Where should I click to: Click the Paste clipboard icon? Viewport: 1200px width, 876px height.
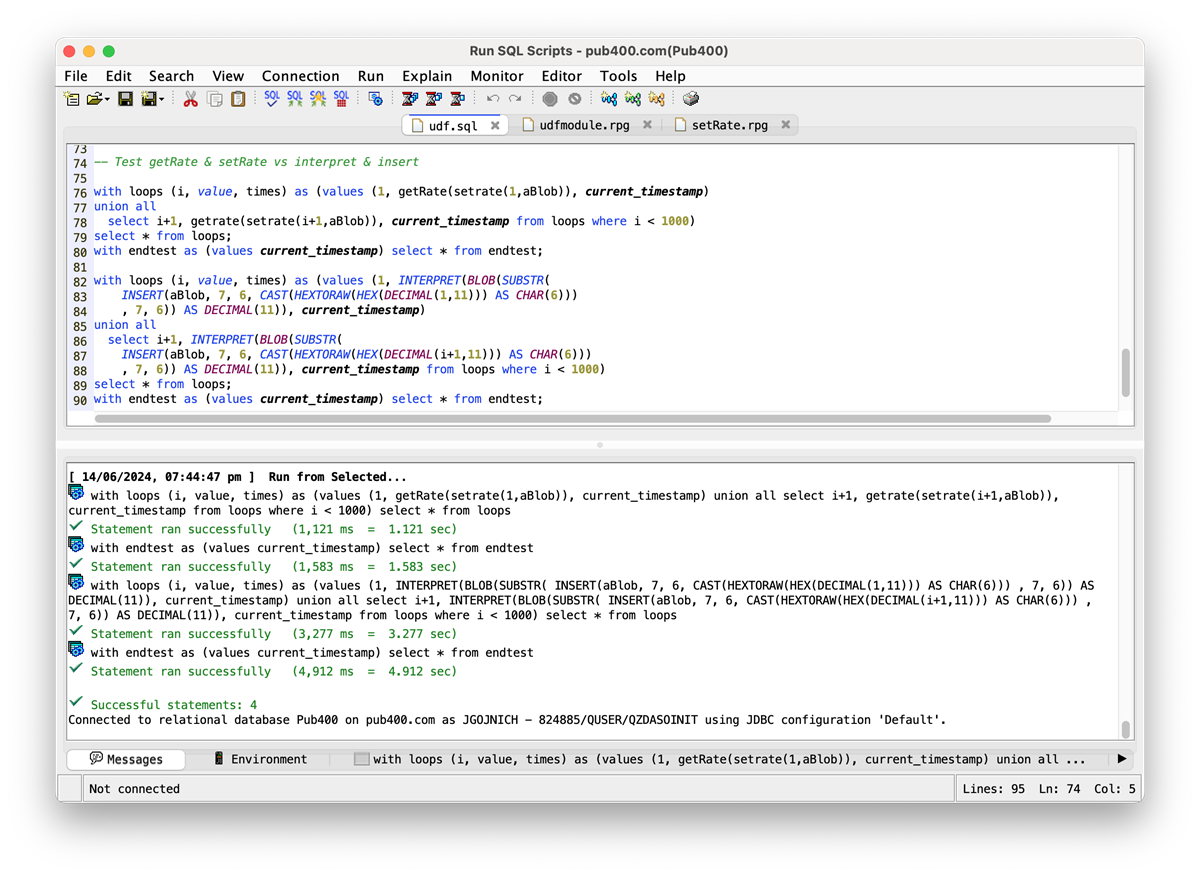pyautogui.click(x=238, y=99)
